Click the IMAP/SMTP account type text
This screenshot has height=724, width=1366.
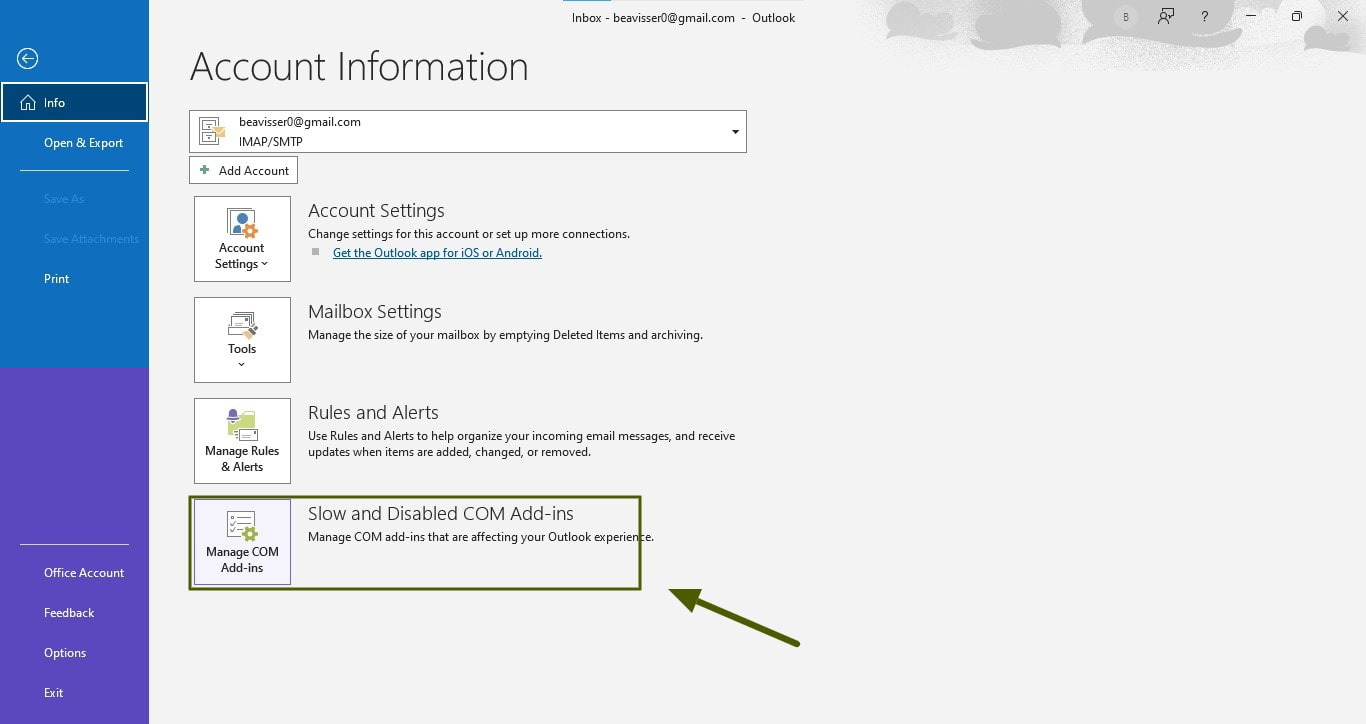click(271, 142)
